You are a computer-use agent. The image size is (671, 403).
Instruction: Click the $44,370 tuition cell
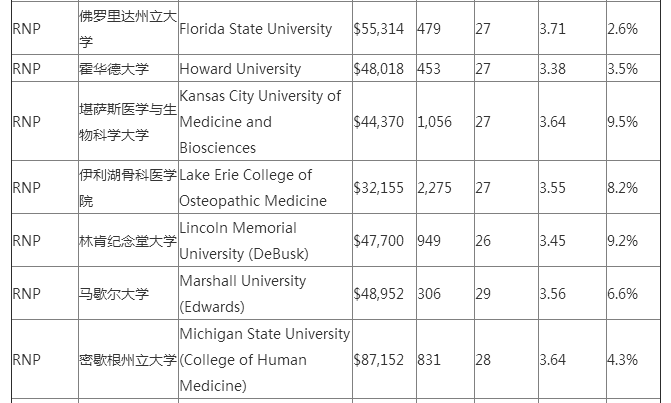(x=379, y=122)
